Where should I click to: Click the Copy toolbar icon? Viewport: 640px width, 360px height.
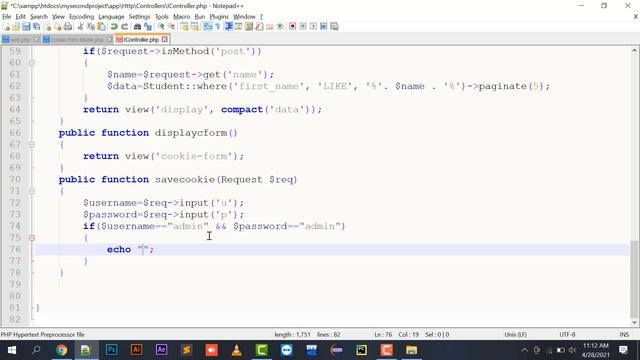click(91, 27)
